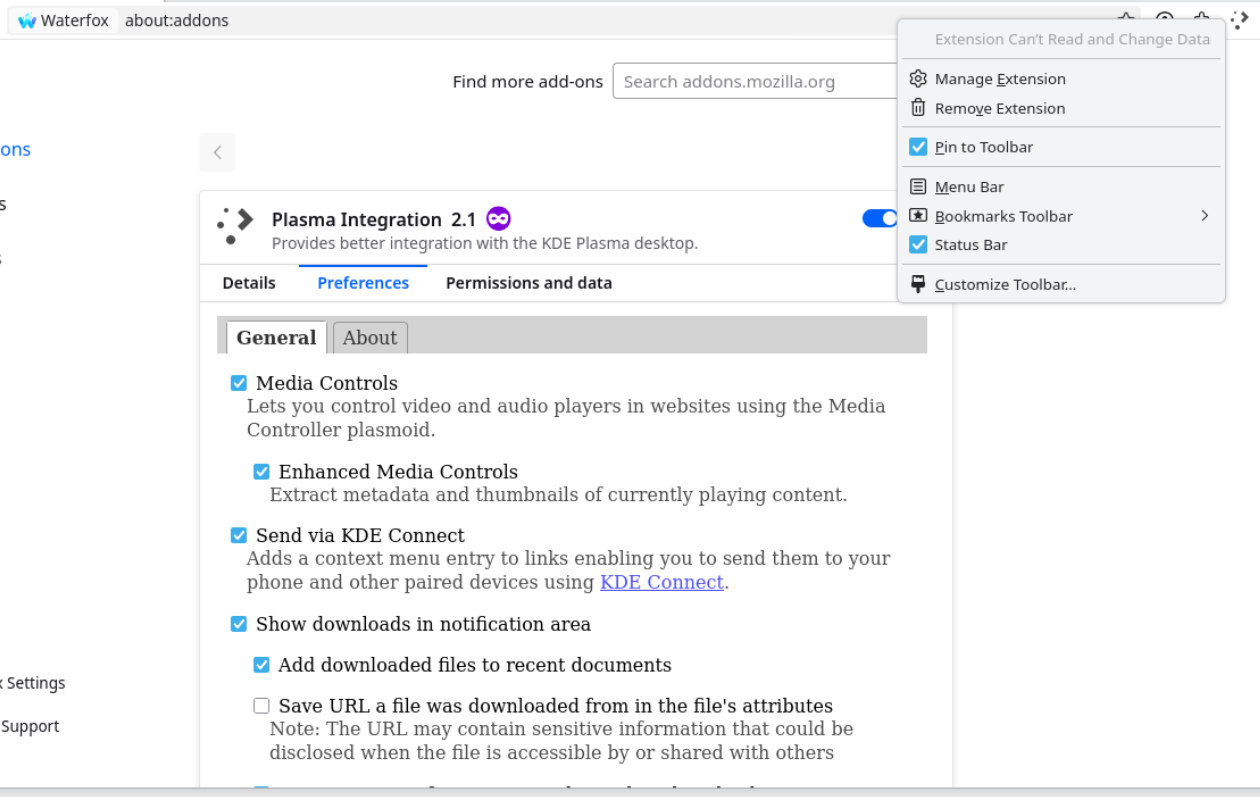Switch to the Details tab
Image resolution: width=1260 pixels, height=797 pixels.
point(249,283)
